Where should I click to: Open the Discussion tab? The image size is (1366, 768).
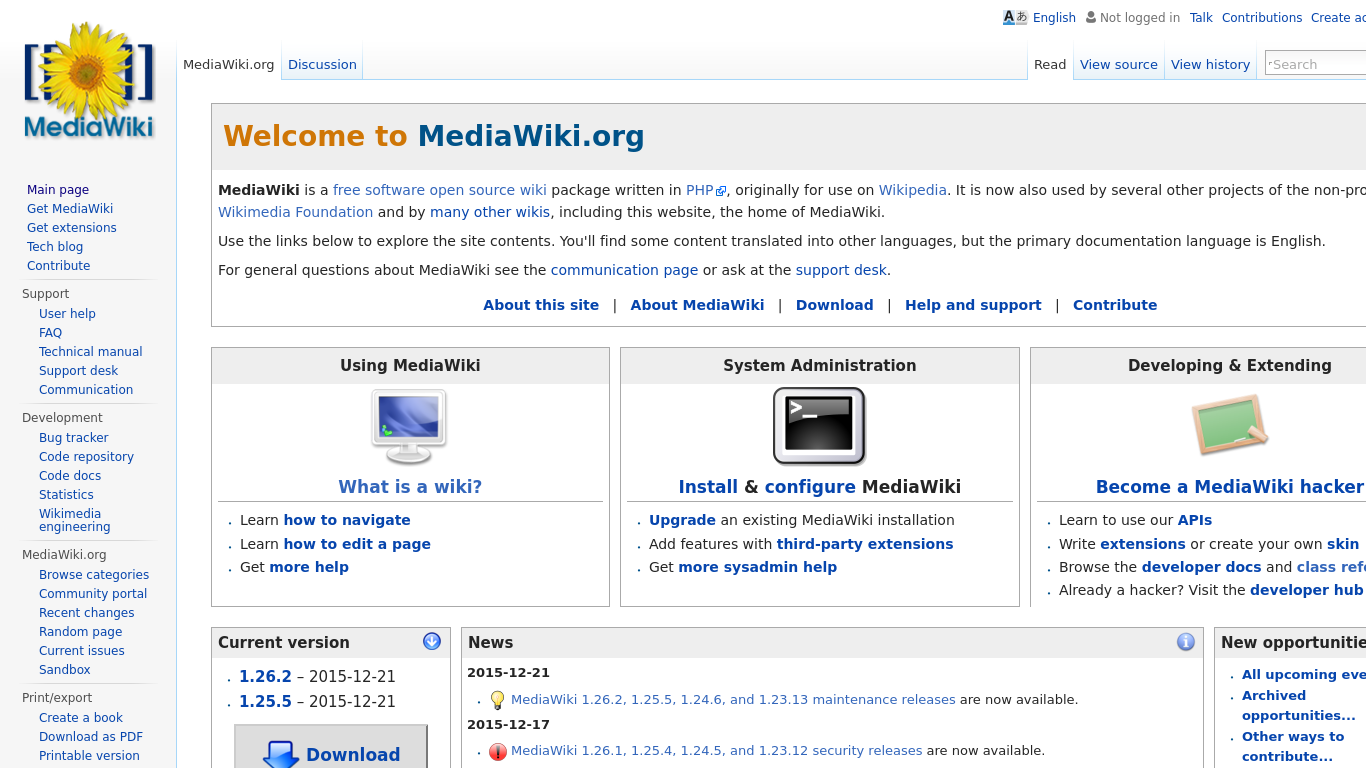pyautogui.click(x=322, y=64)
